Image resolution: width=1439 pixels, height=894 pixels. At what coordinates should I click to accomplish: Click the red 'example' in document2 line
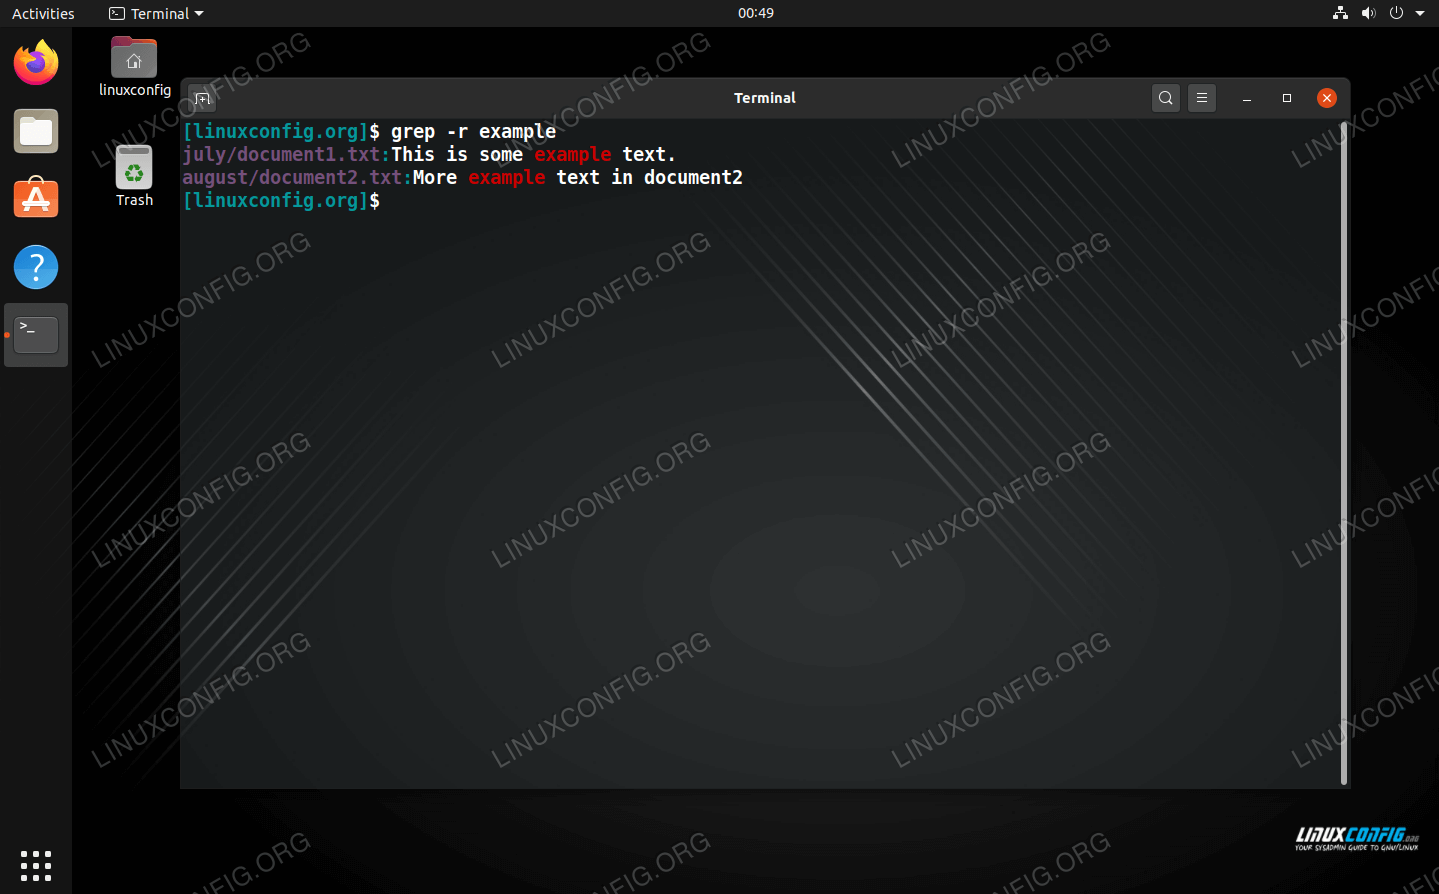coord(507,177)
